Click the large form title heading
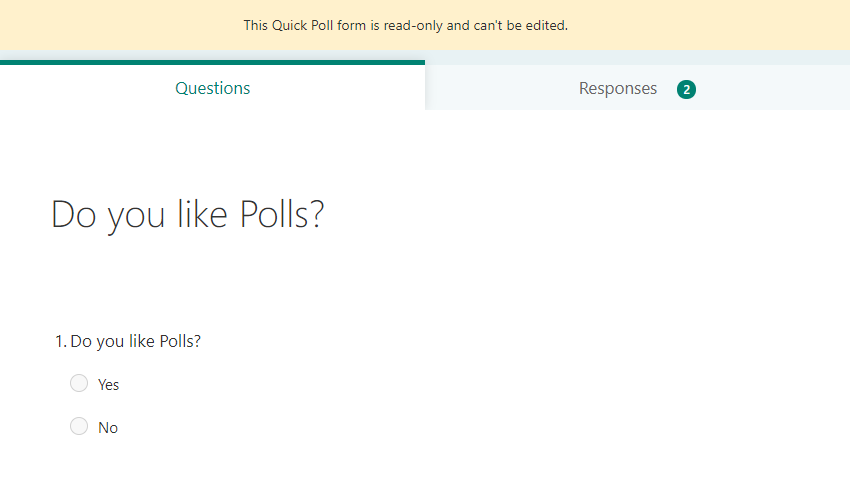Screen dimensions: 850x488 tap(188, 215)
